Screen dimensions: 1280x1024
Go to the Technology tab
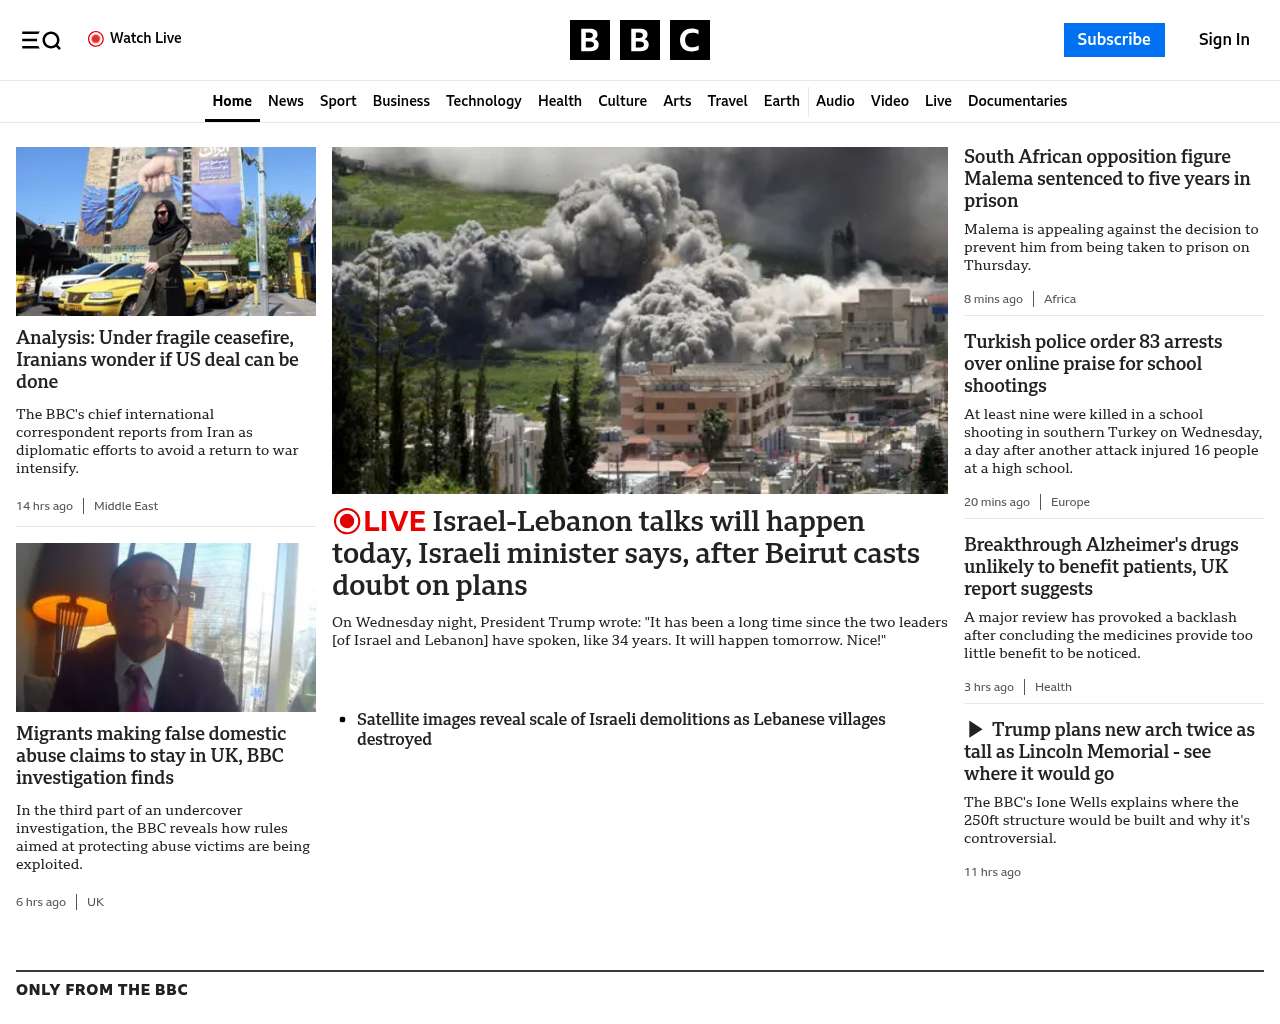pyautogui.click(x=483, y=101)
